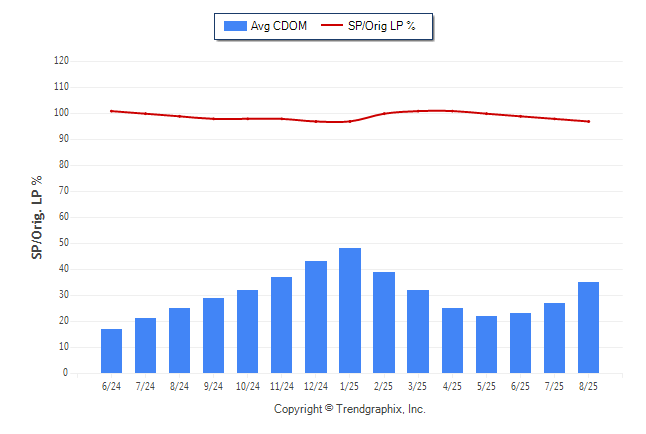Click the y-axis value 100

(x=61, y=113)
